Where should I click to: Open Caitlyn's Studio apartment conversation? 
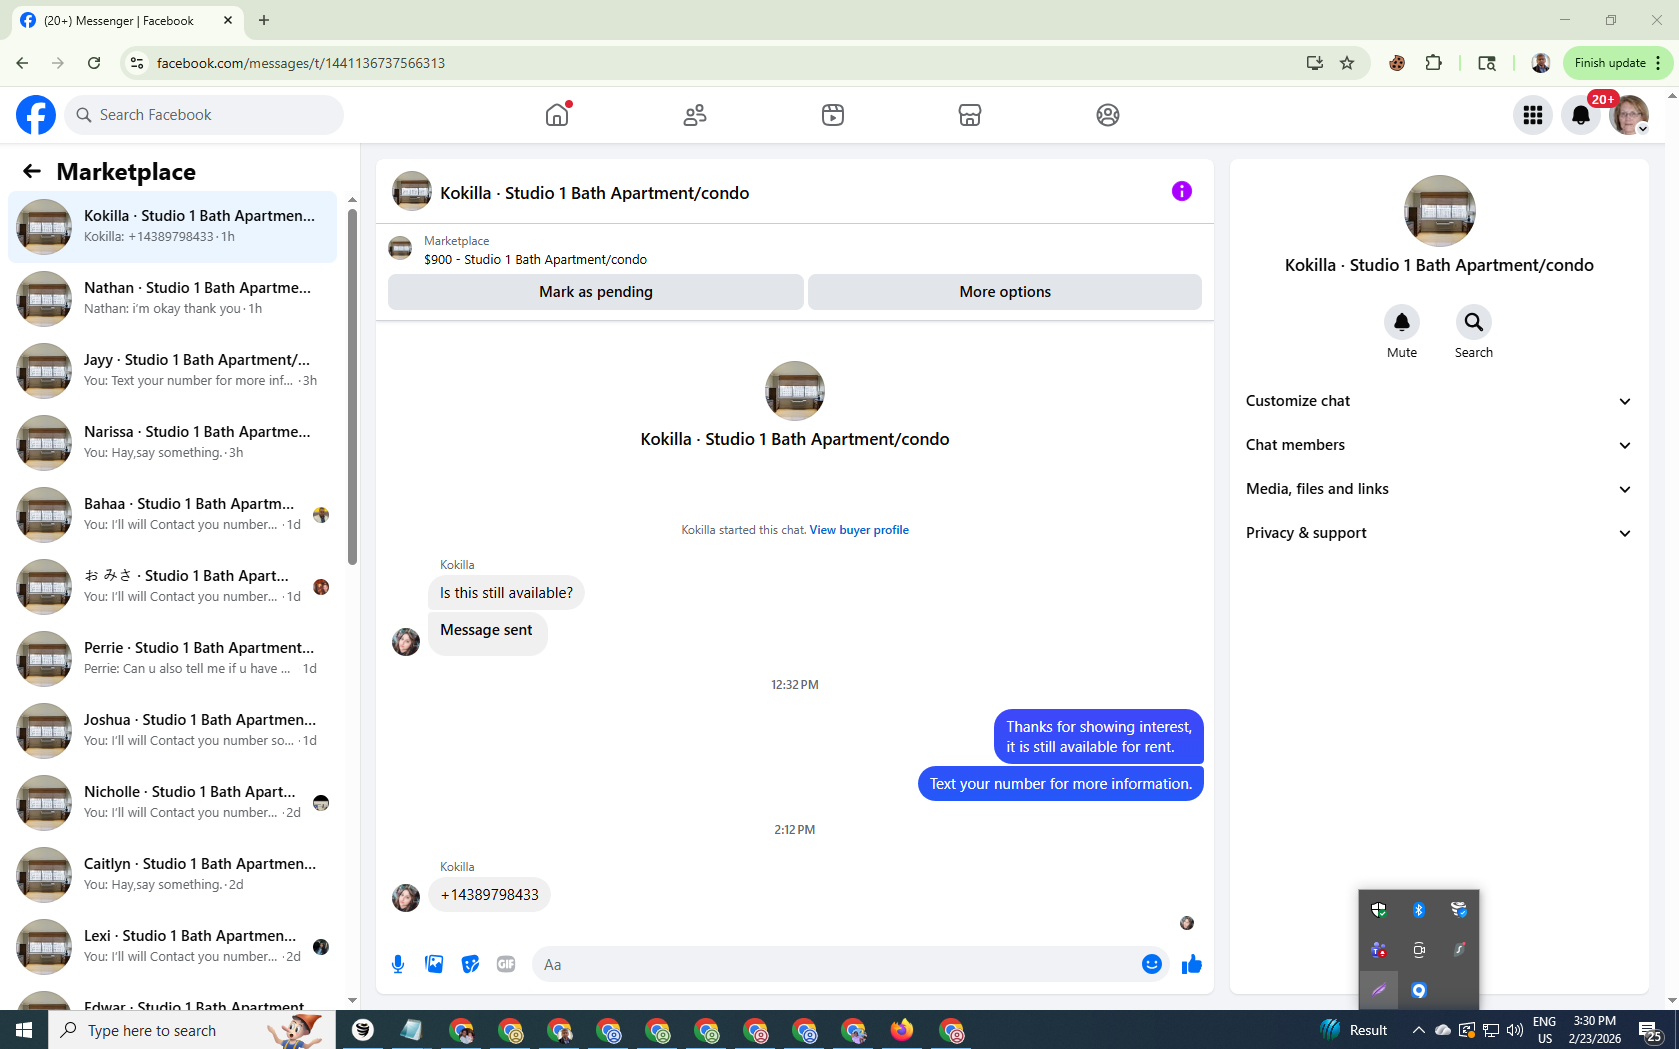[x=172, y=875]
